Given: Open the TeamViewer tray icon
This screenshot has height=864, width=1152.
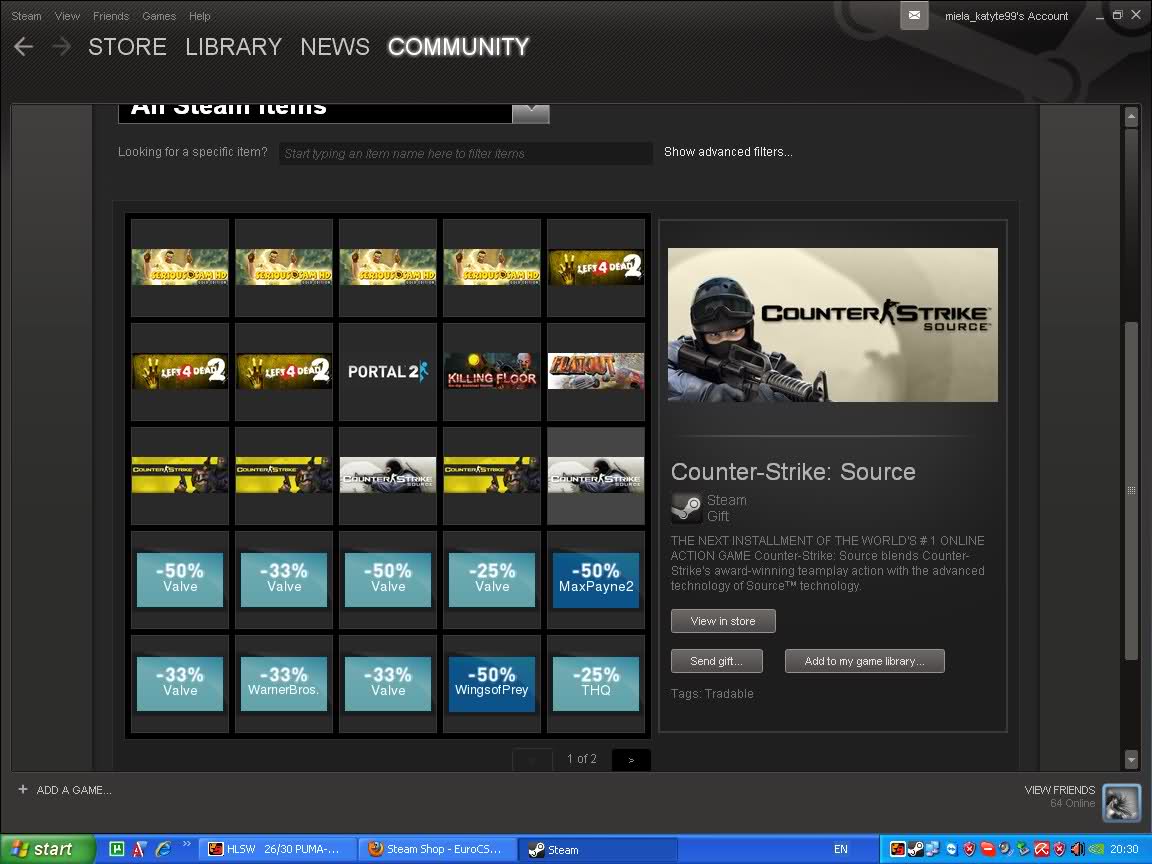Looking at the screenshot, I should (951, 849).
